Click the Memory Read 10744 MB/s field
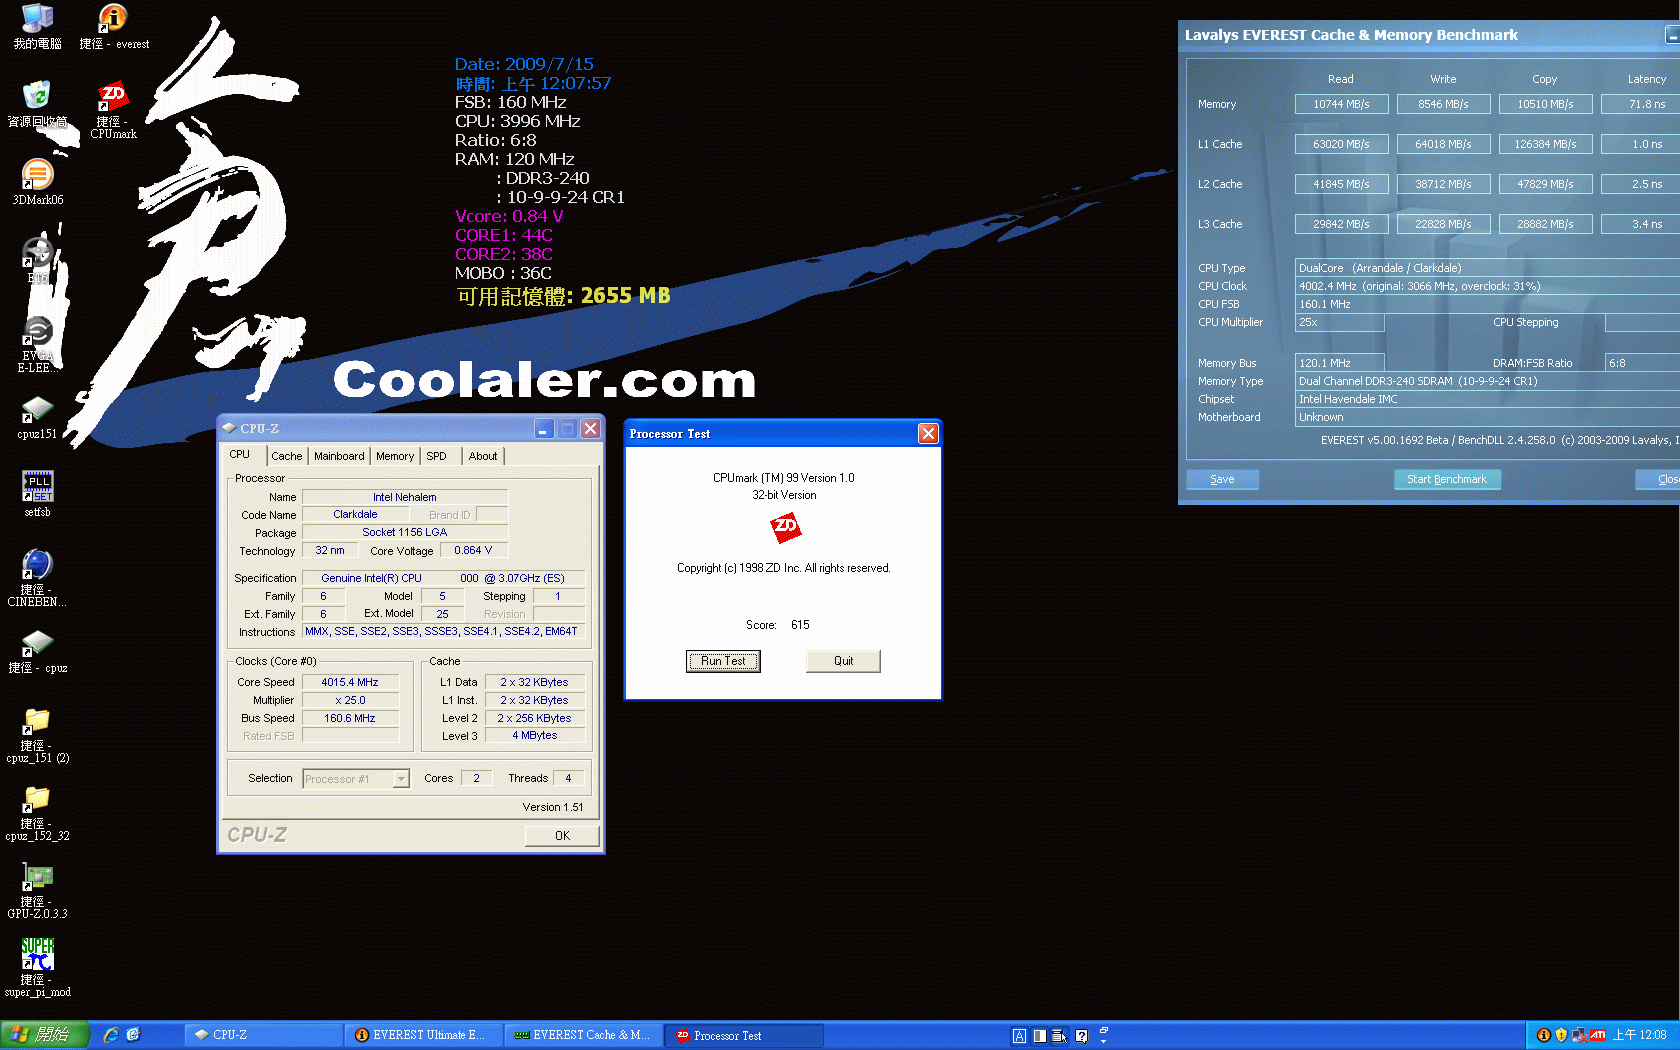 pos(1341,104)
